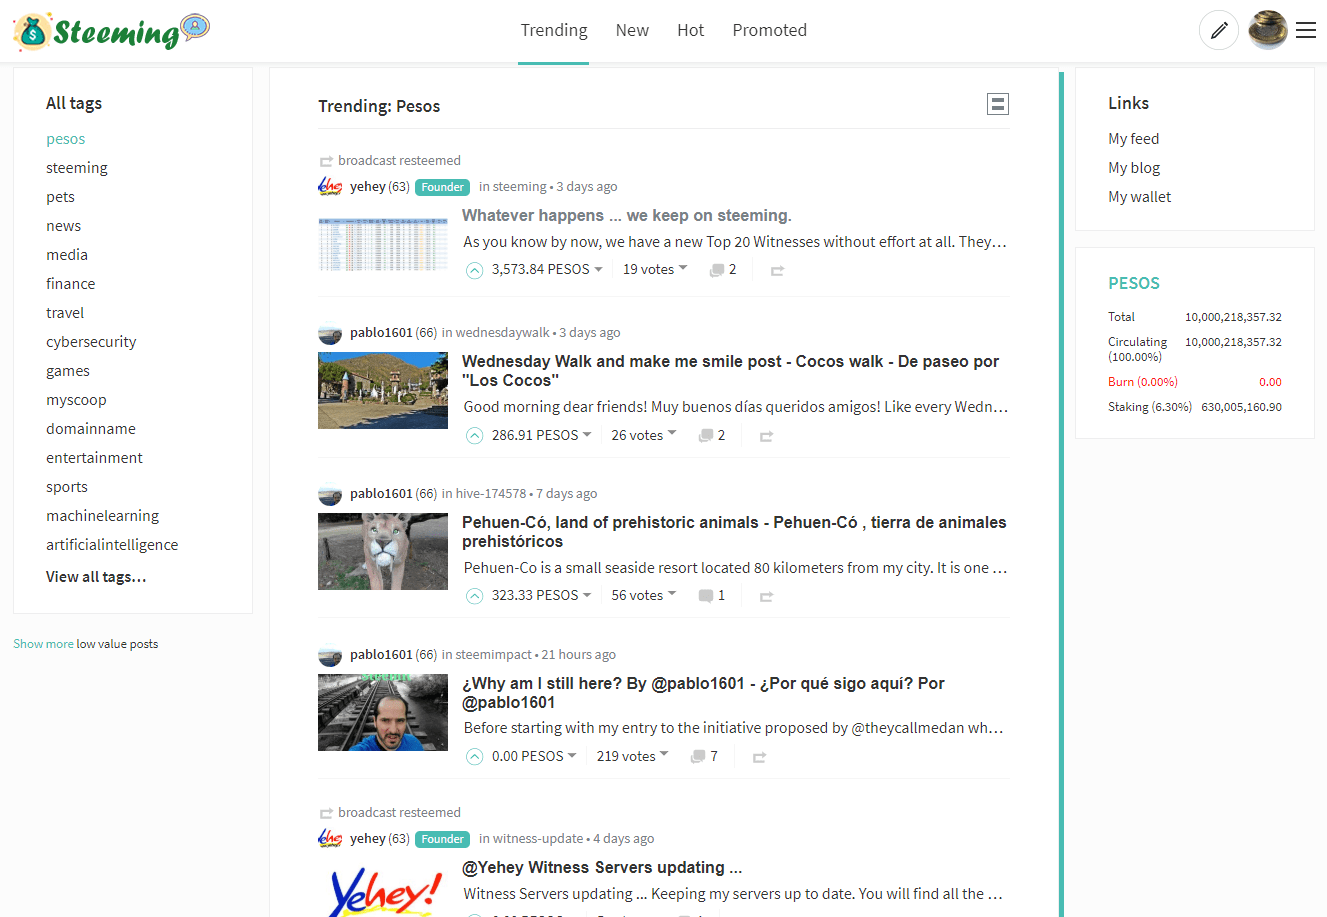This screenshot has width=1327, height=917.
Task: Click yehey avatar on 'Whatever happens' post
Action: [330, 187]
